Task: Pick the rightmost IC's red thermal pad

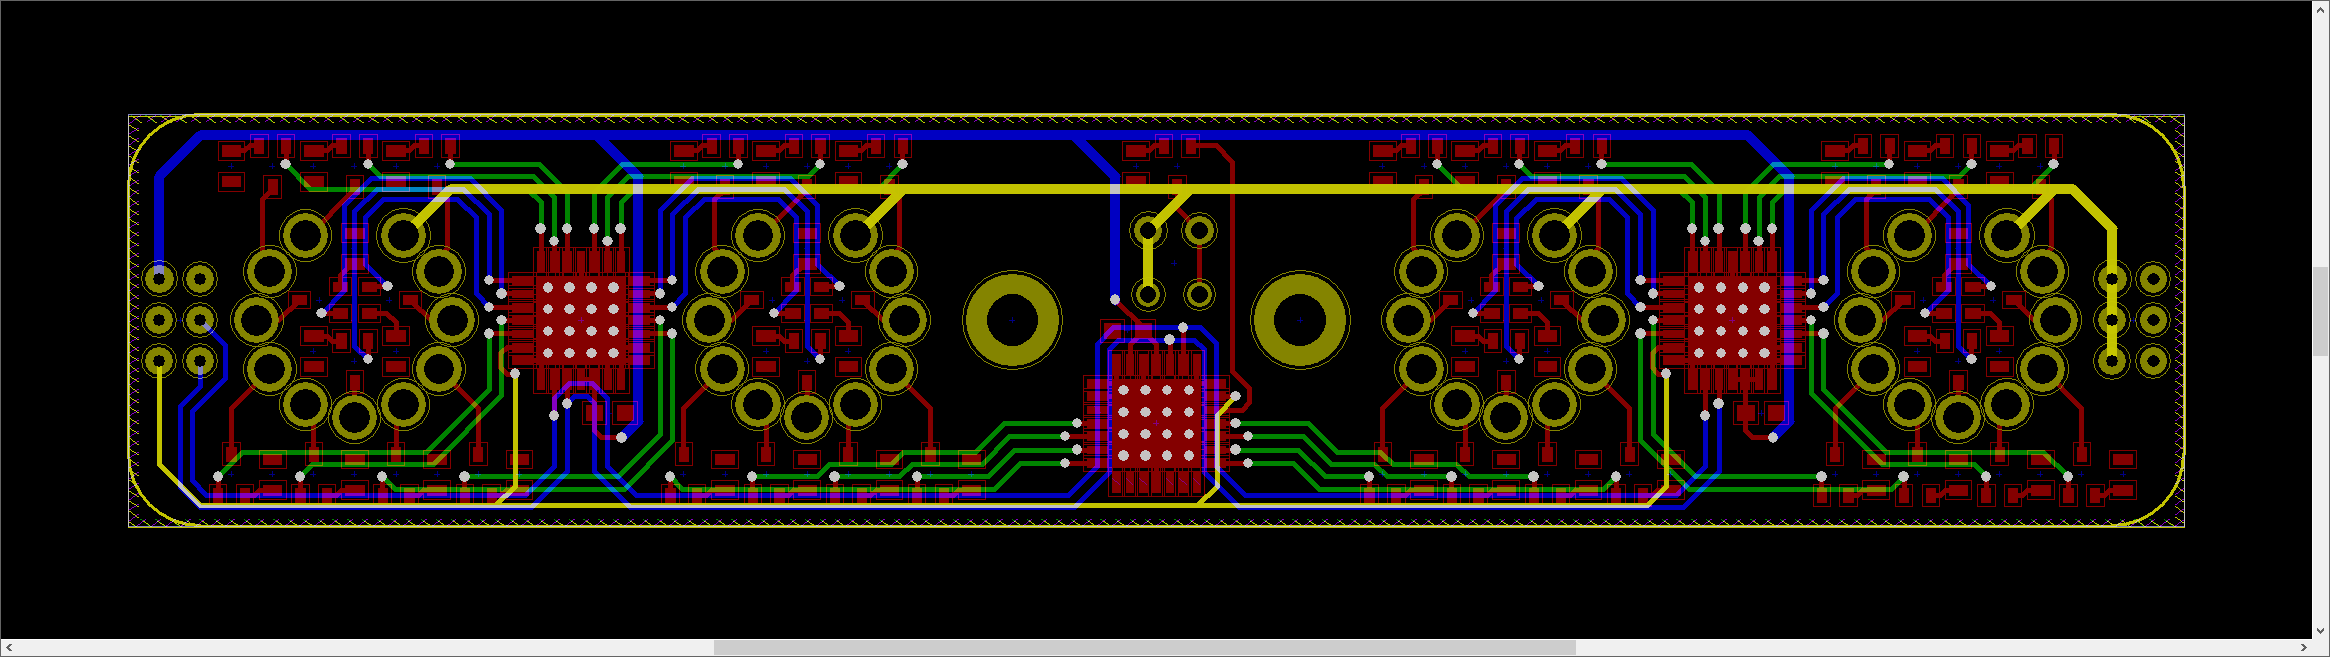Action: click(x=1731, y=320)
